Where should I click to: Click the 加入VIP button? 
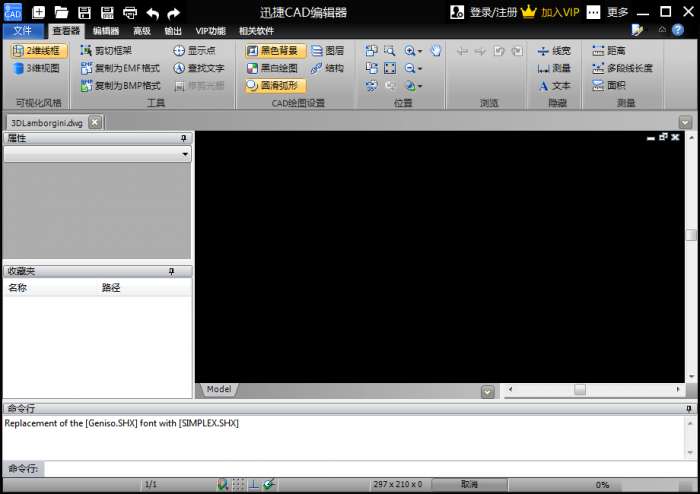pos(560,13)
